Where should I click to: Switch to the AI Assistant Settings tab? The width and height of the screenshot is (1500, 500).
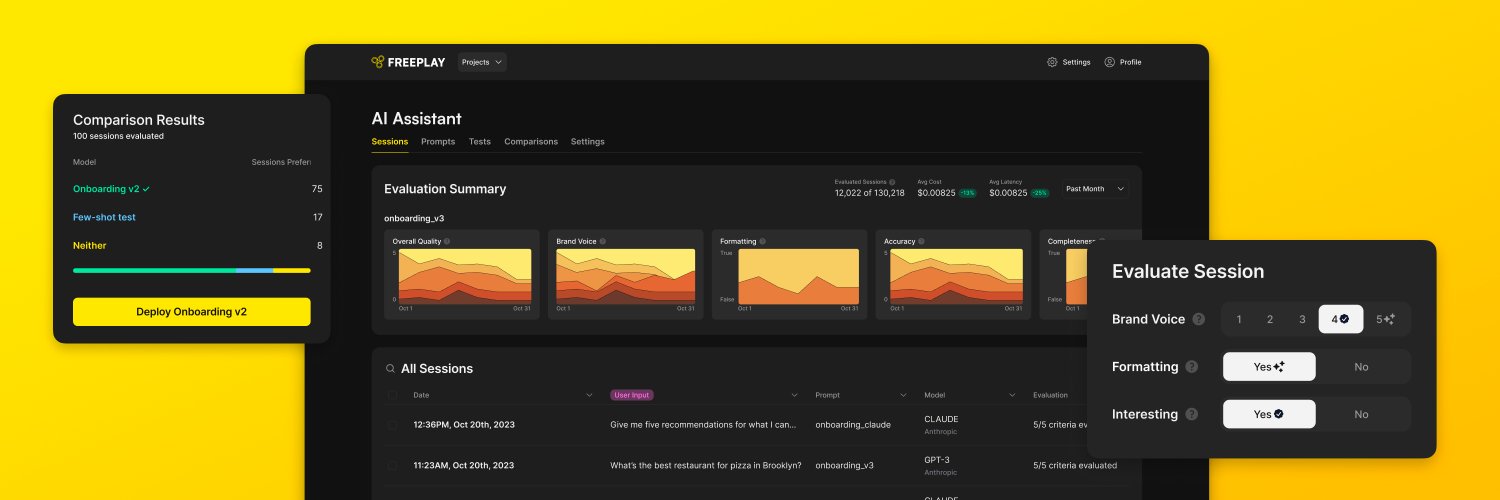[x=588, y=142]
